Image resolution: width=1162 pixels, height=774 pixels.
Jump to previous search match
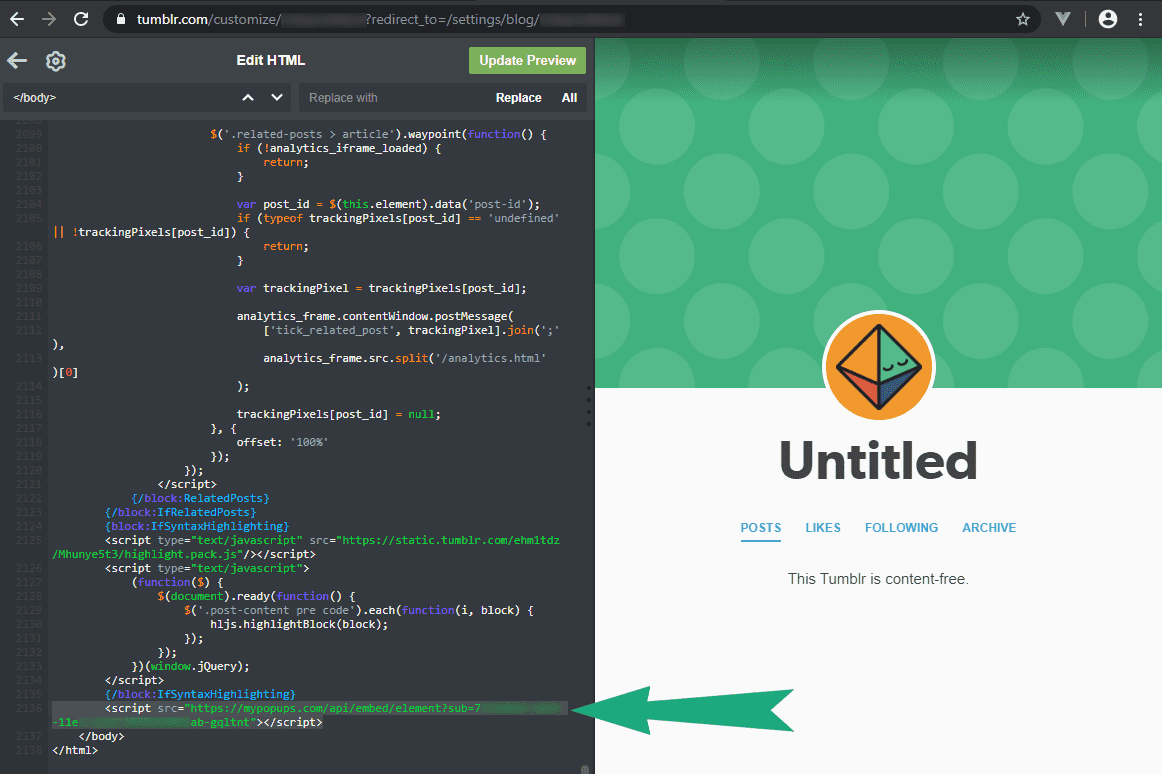click(x=248, y=98)
